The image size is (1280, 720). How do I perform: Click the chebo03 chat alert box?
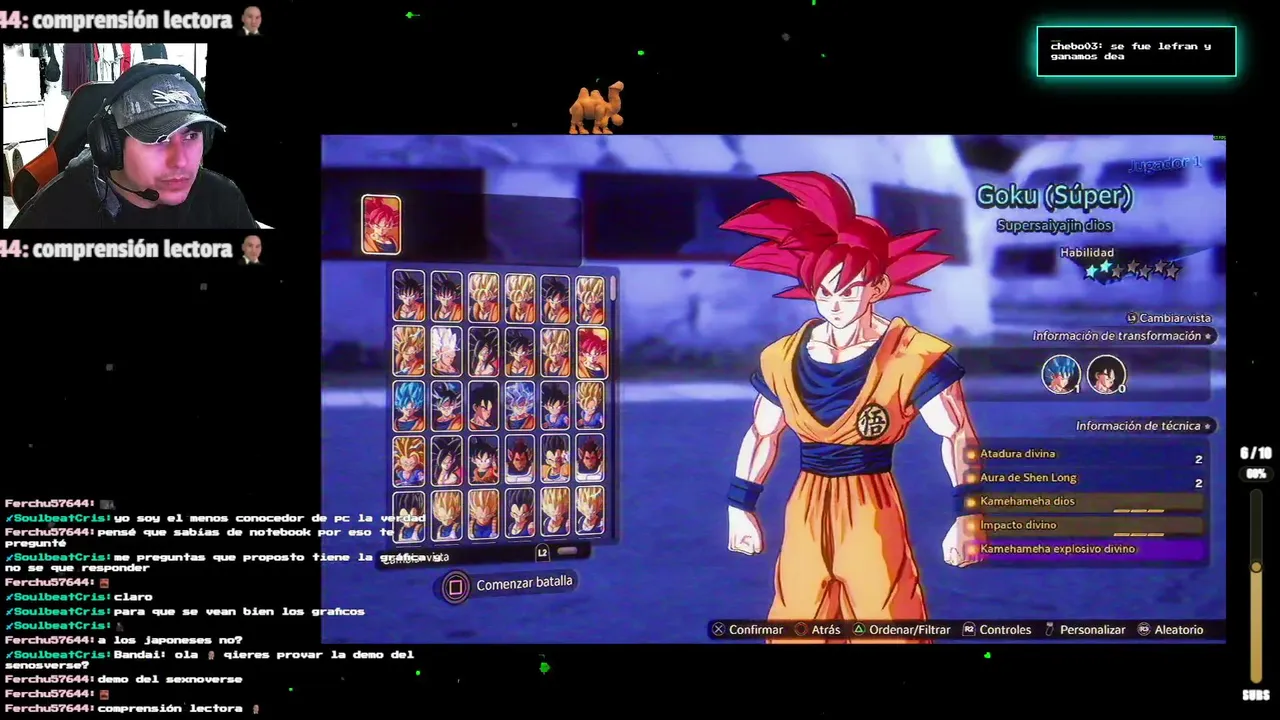(x=1136, y=52)
